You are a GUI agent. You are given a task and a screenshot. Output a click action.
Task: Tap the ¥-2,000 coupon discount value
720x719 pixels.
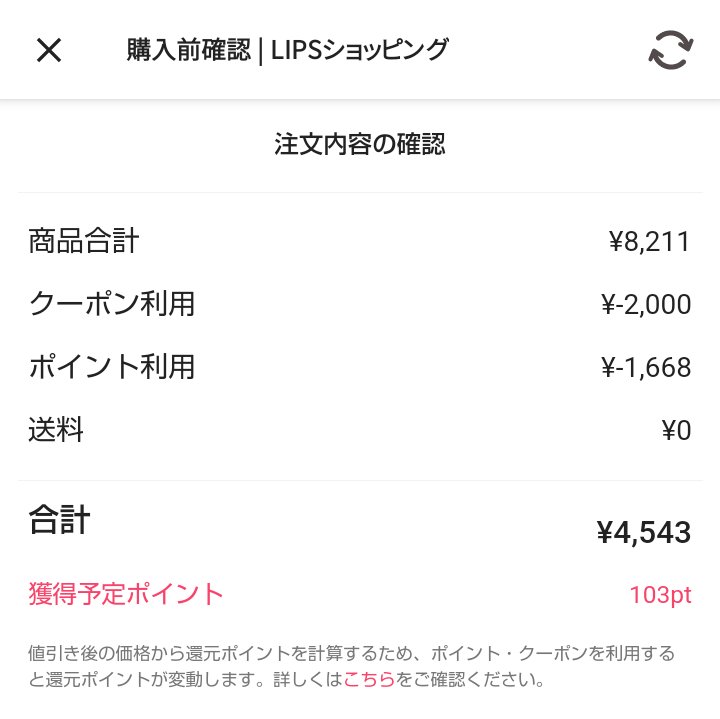pyautogui.click(x=646, y=304)
